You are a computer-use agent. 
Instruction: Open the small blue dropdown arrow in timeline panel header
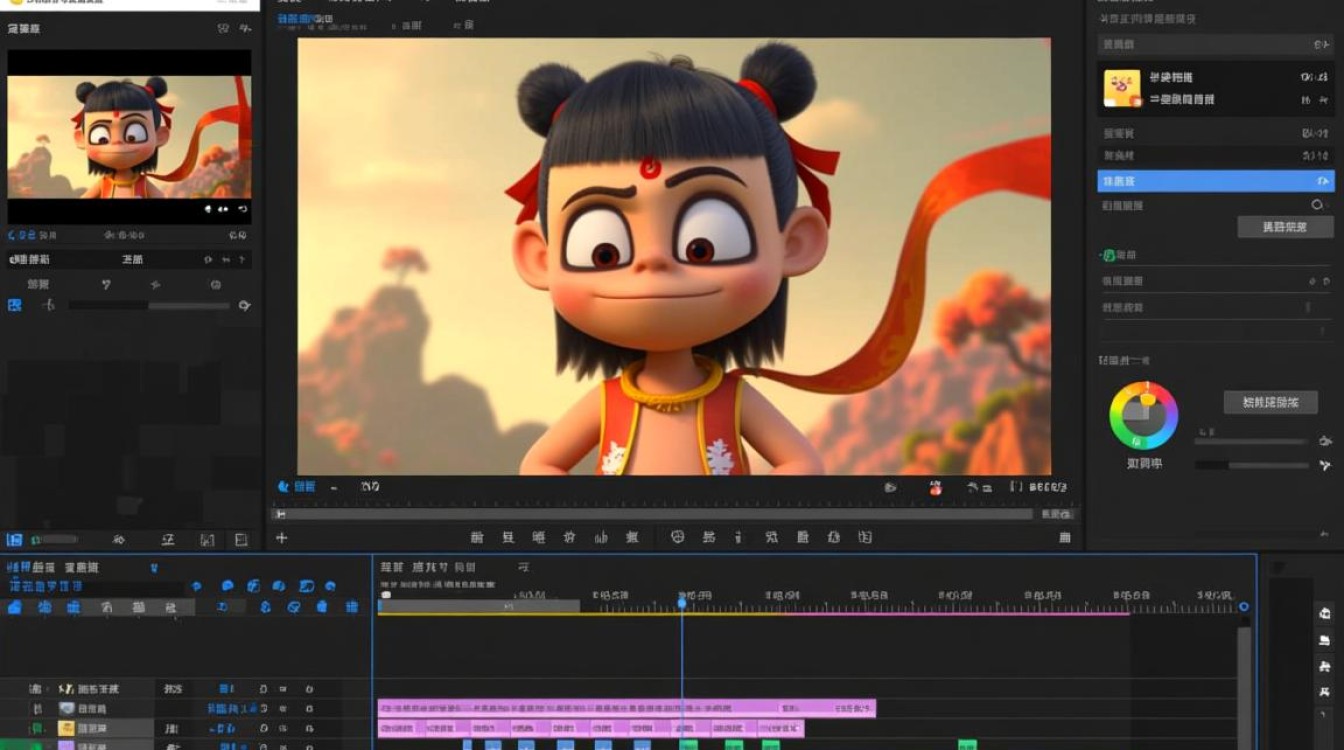pyautogui.click(x=154, y=567)
